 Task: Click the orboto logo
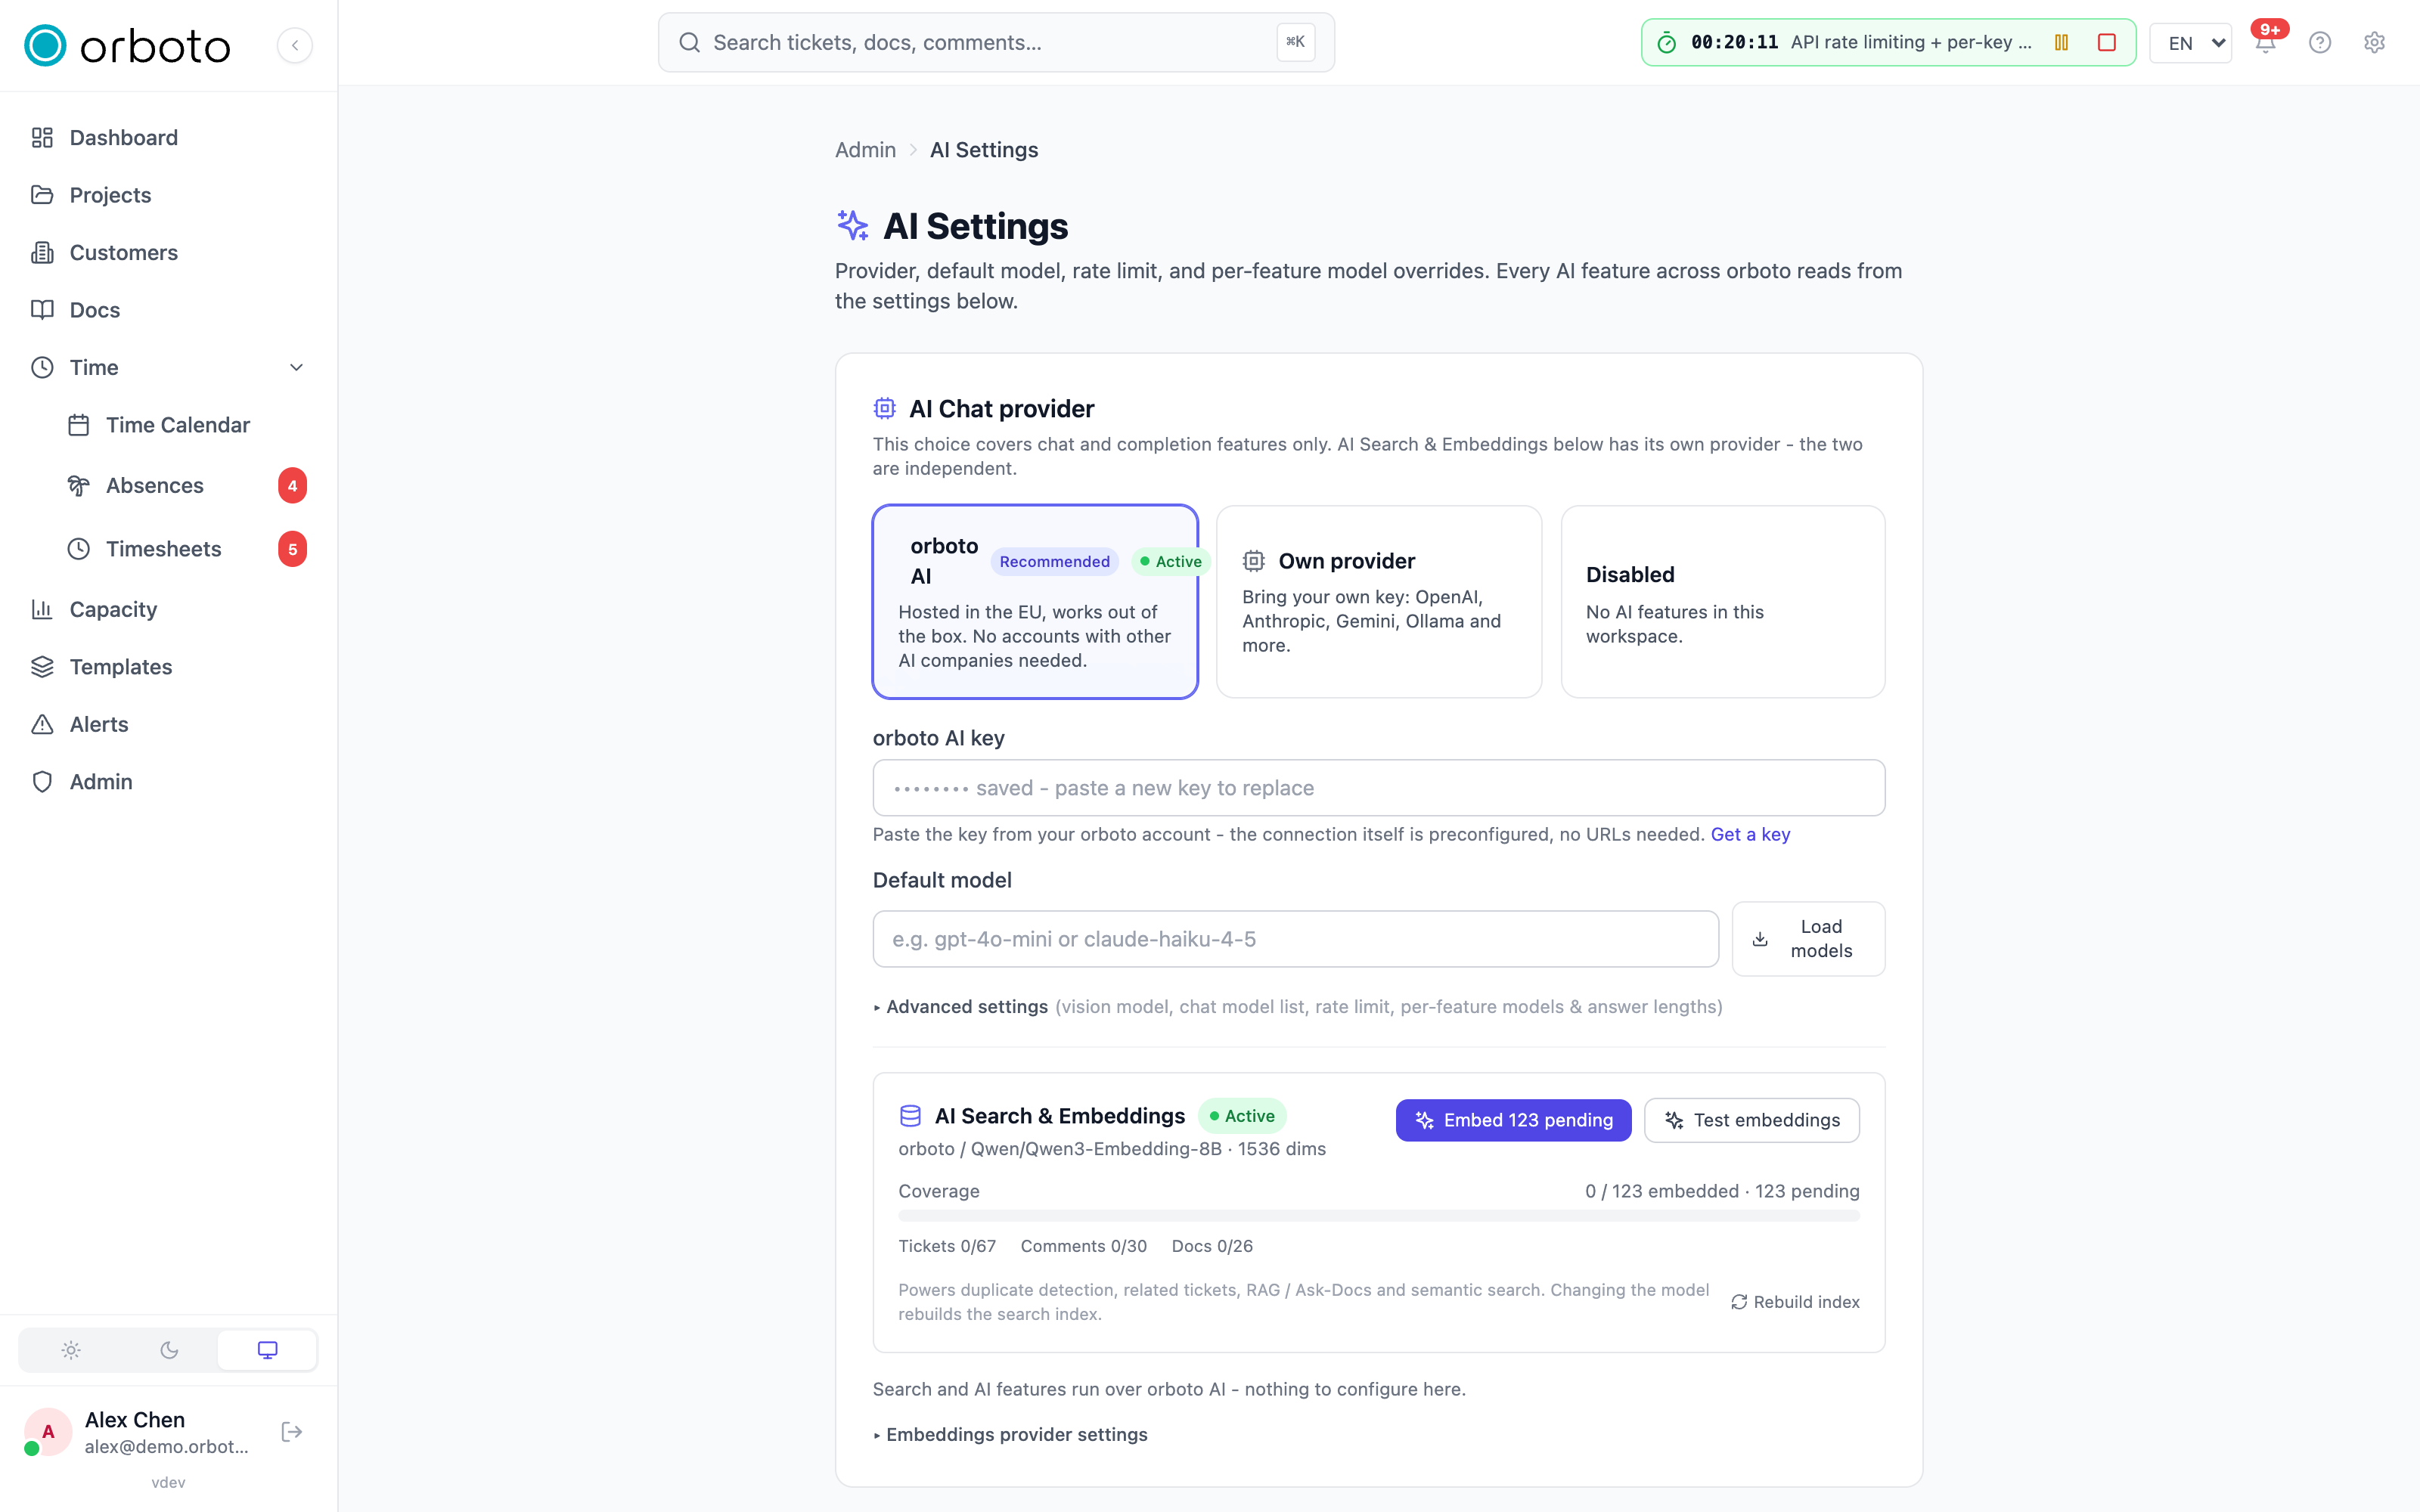click(127, 45)
